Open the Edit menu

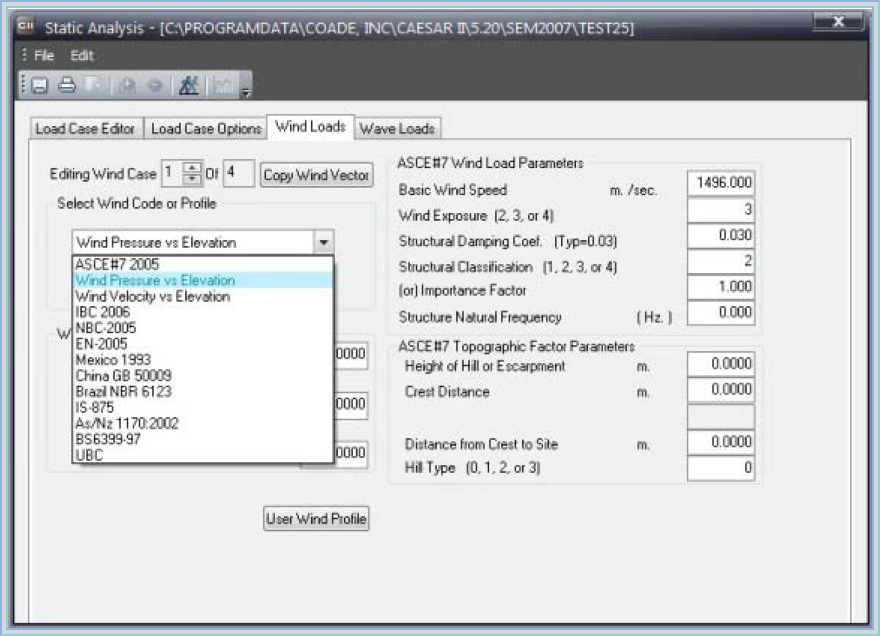(81, 55)
